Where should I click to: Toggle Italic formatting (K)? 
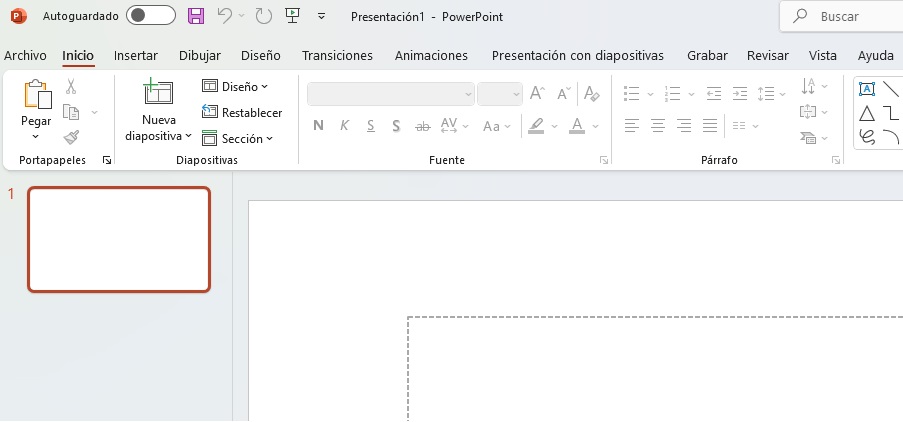pyautogui.click(x=344, y=126)
